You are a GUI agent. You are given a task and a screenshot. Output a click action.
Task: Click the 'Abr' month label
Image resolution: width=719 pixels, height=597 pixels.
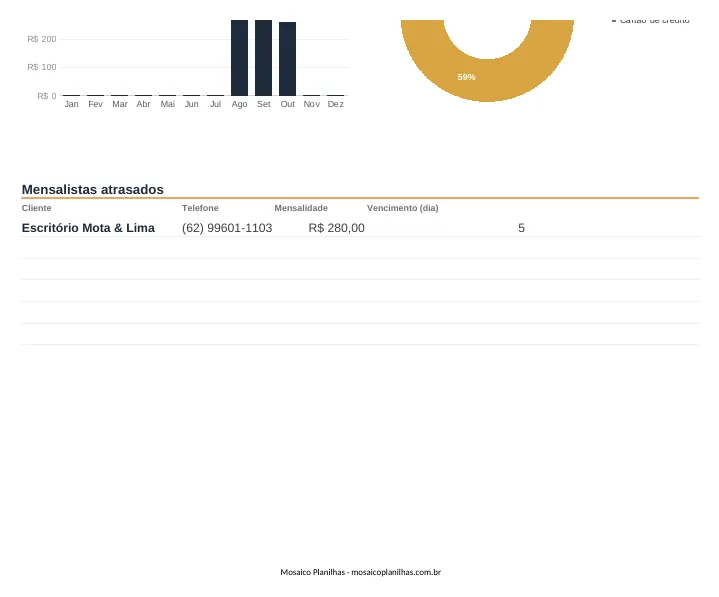[144, 104]
